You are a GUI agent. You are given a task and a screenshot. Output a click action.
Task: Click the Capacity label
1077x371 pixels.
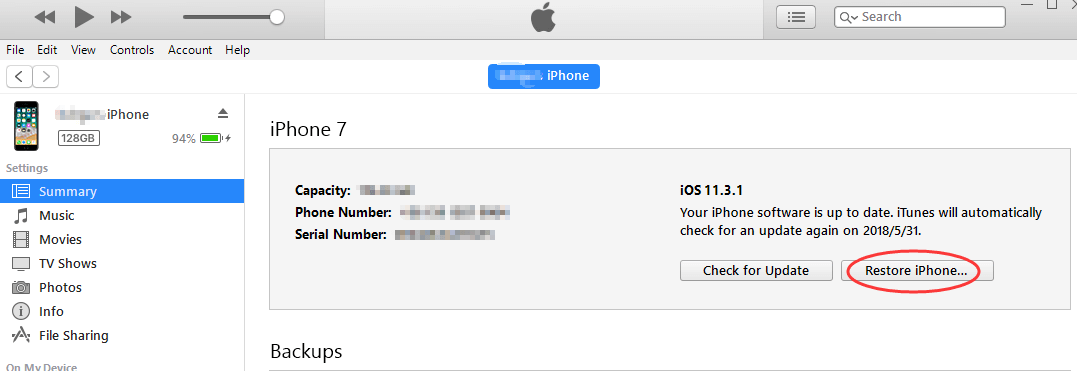[323, 191]
